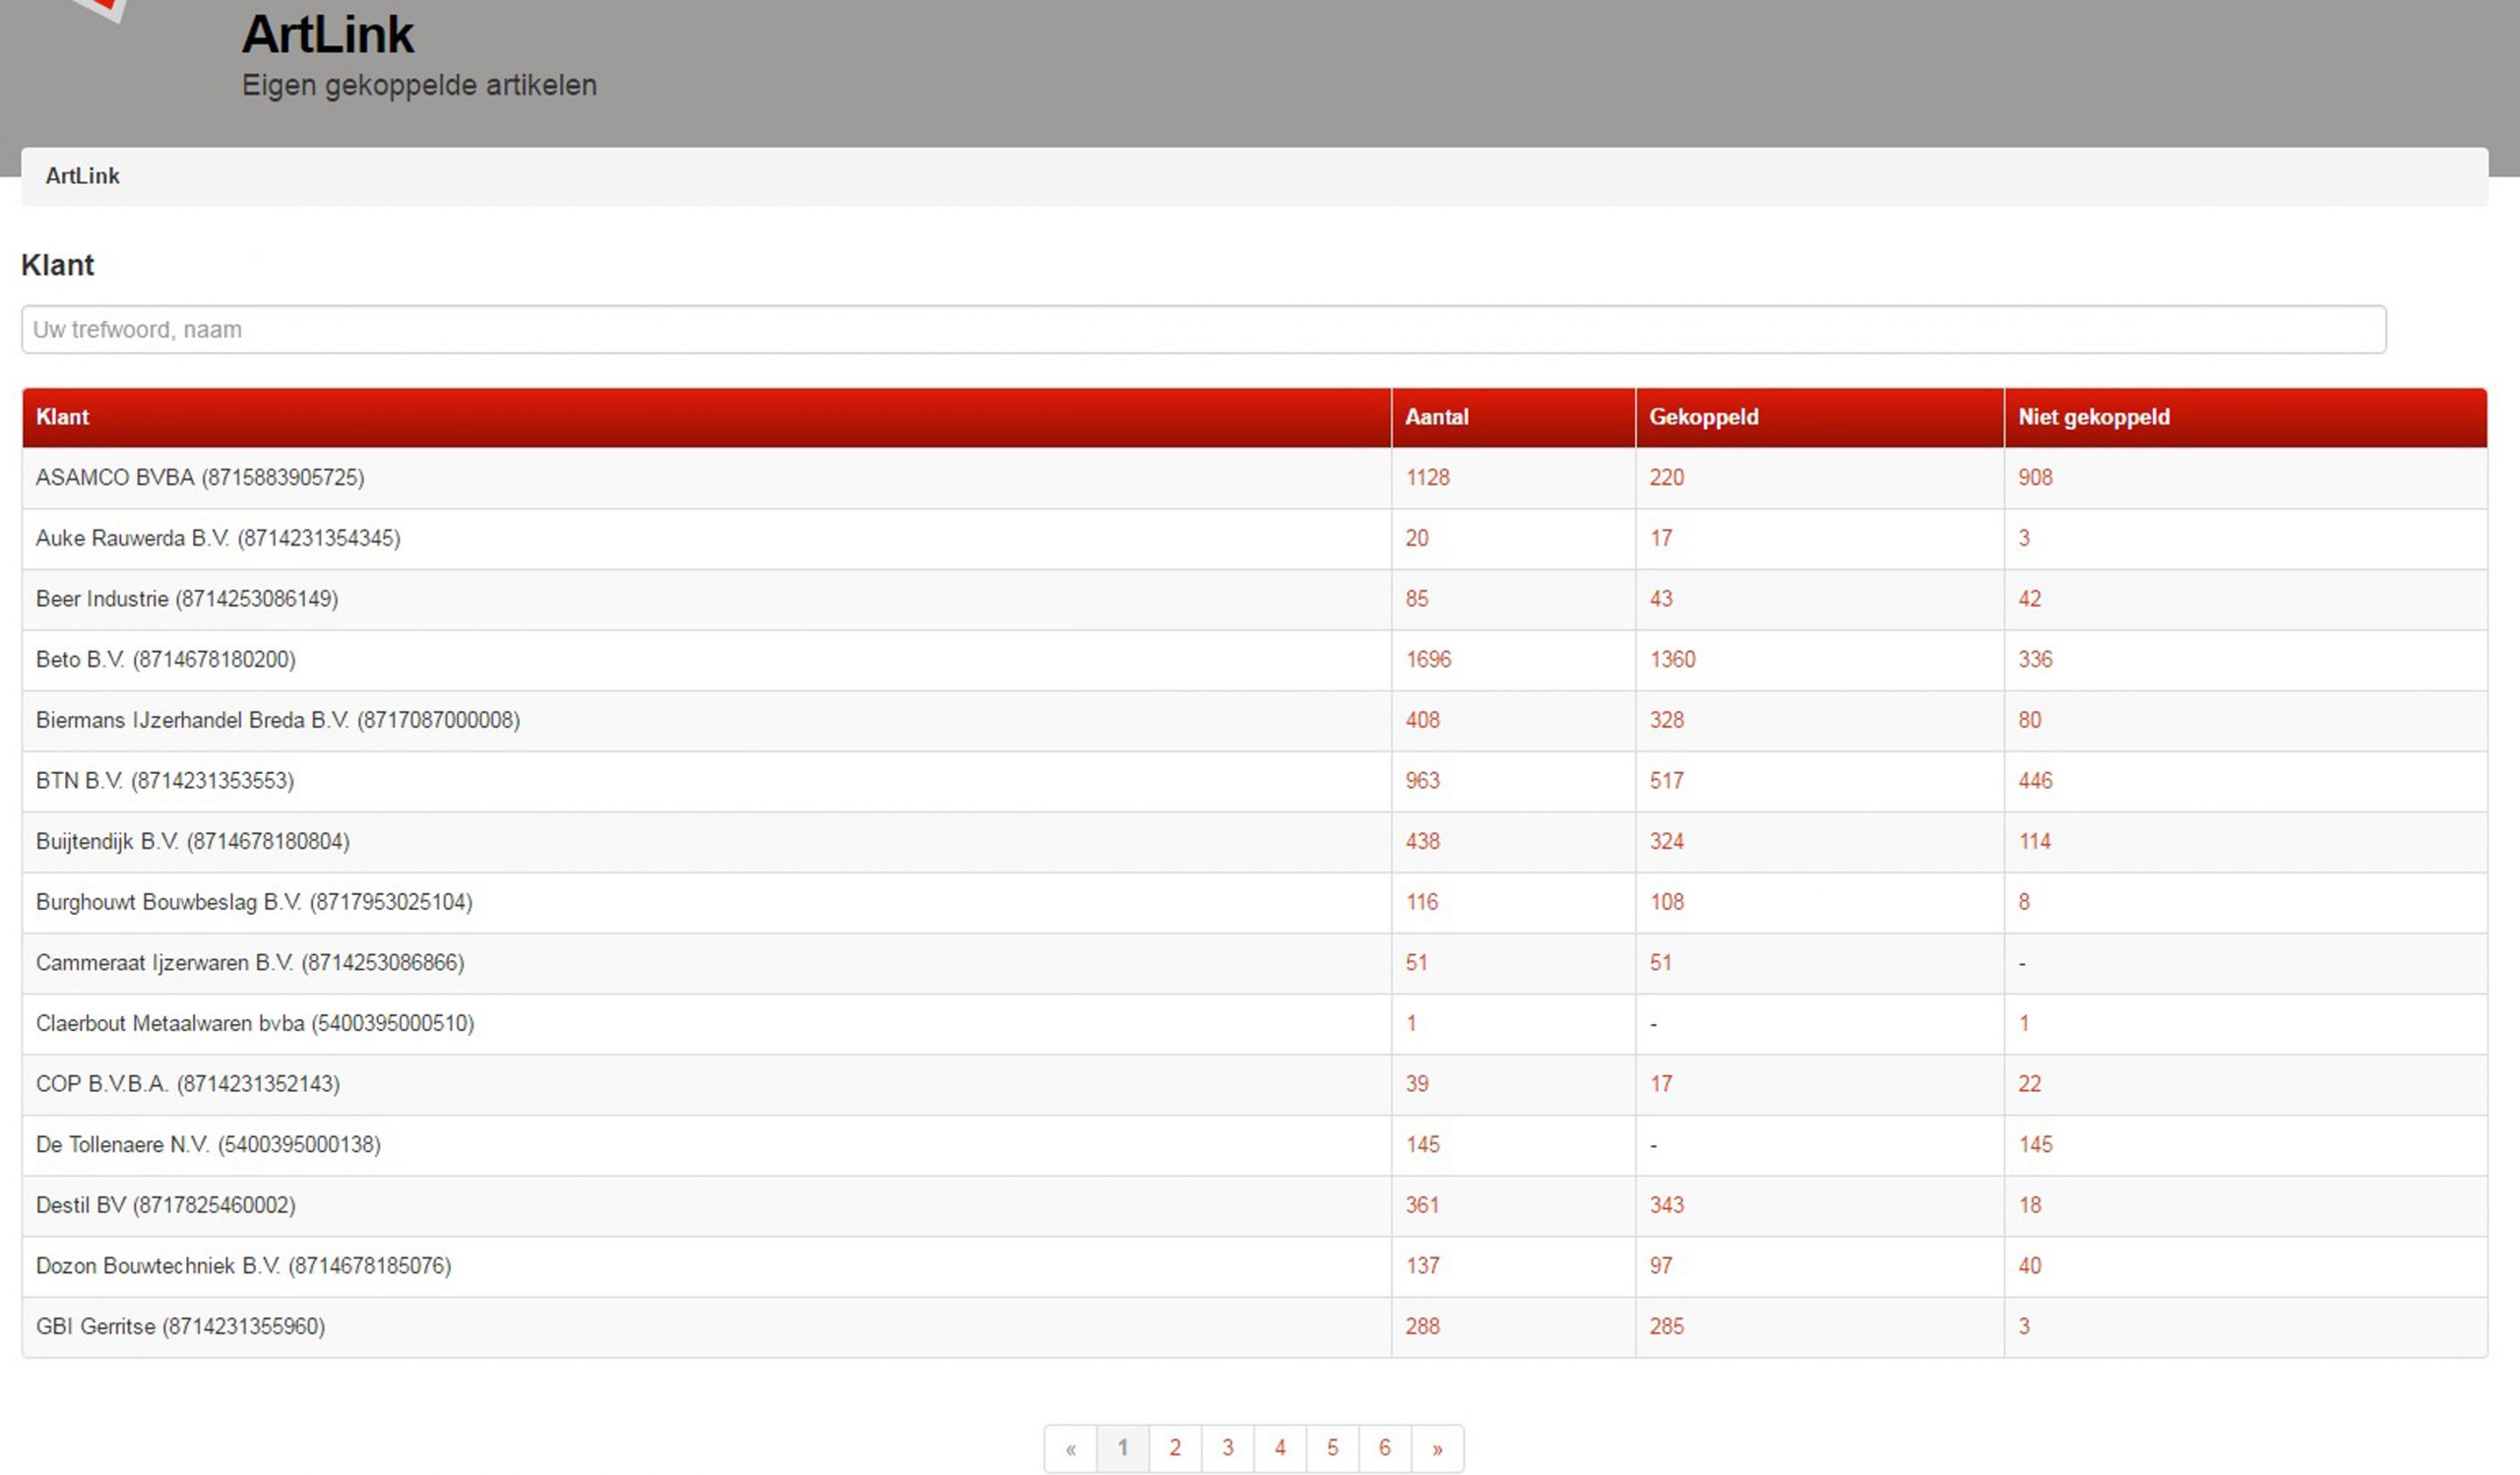Open Aantal value 1696 for Beto
The height and width of the screenshot is (1475, 2520).
tap(1428, 660)
